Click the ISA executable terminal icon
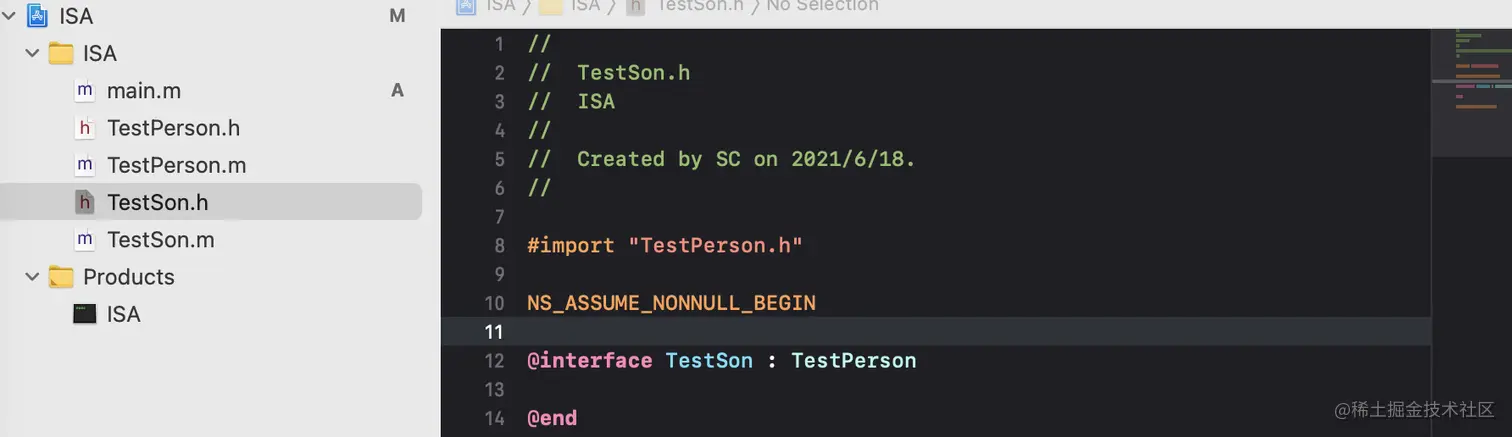This screenshot has width=1512, height=437. (85, 314)
